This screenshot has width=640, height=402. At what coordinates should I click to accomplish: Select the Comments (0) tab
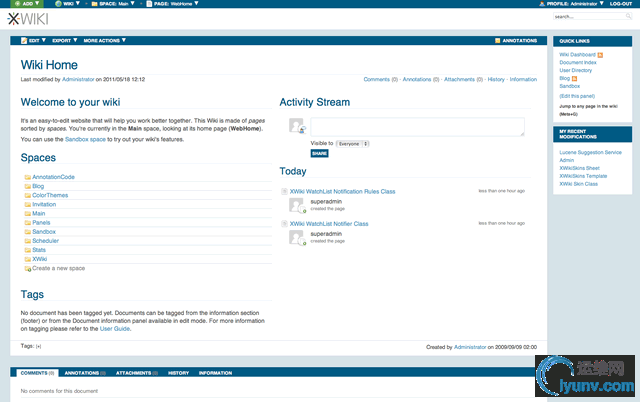[38, 373]
